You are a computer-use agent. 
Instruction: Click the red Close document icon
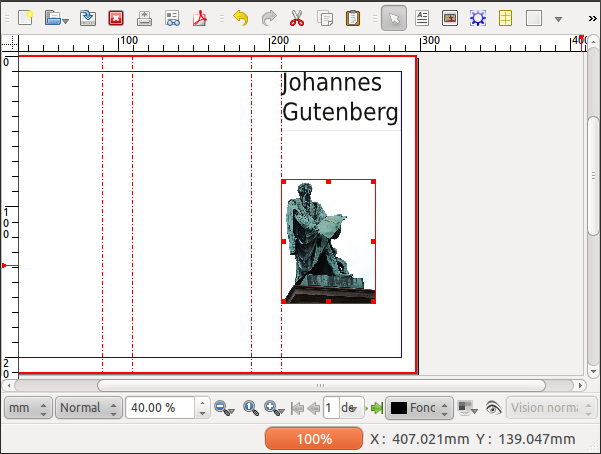[116, 17]
